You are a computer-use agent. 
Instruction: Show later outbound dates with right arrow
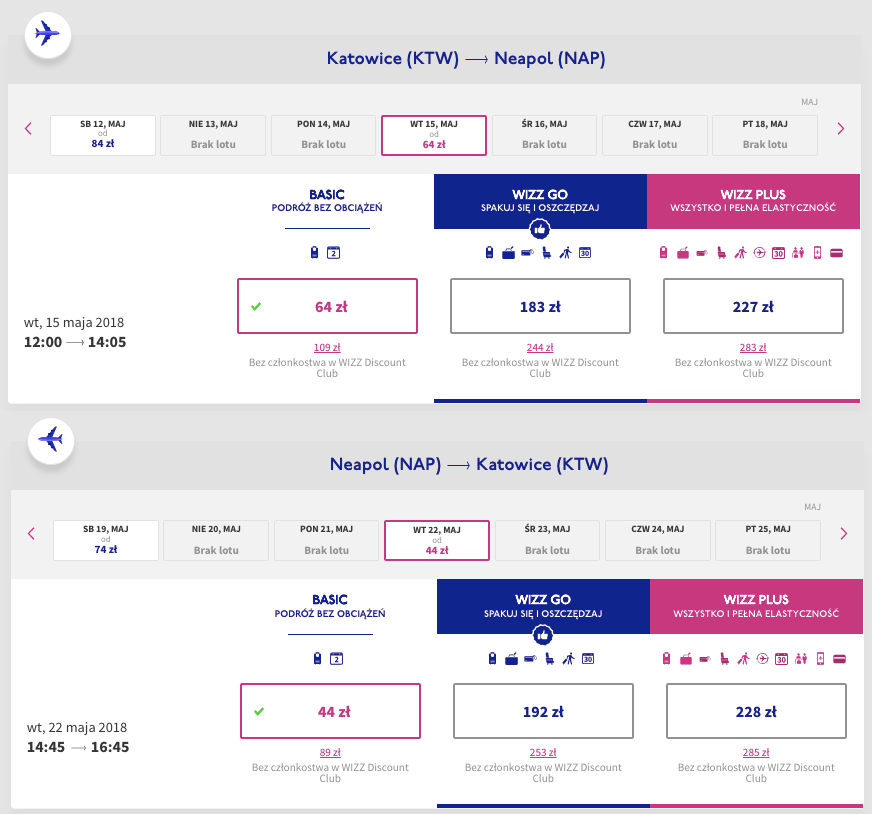[840, 128]
